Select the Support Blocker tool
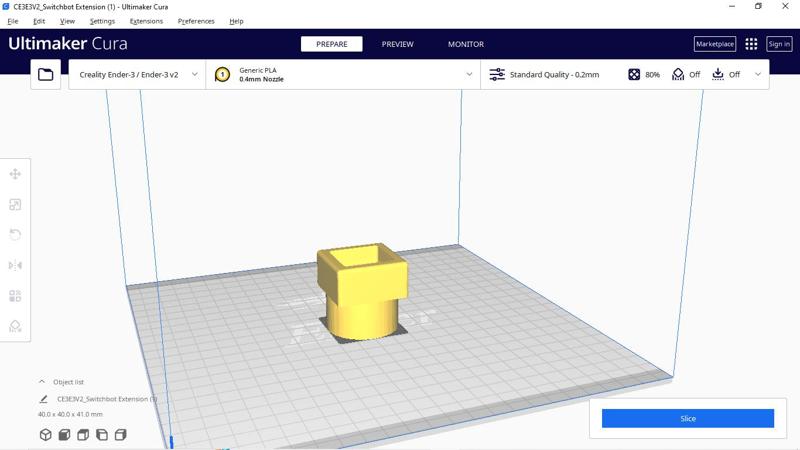Image resolution: width=800 pixels, height=450 pixels. click(x=15, y=326)
